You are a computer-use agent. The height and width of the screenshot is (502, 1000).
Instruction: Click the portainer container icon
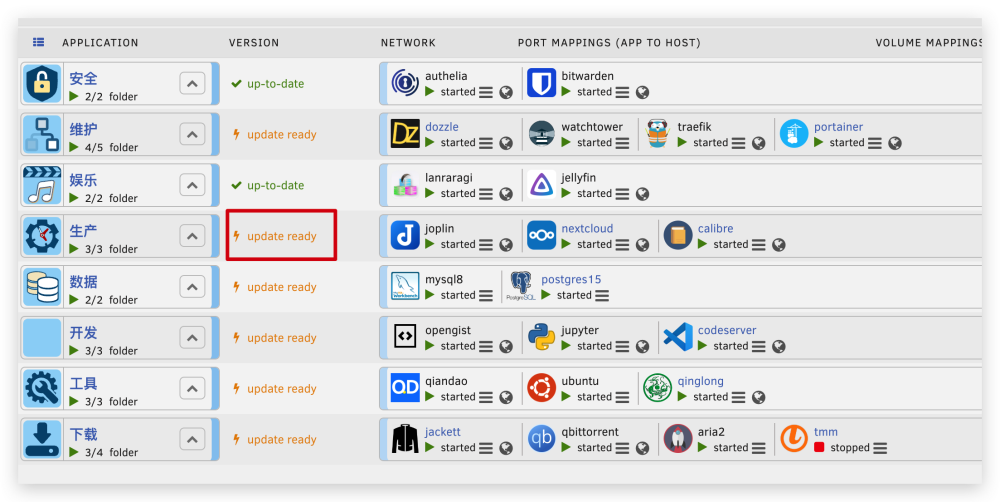(x=794, y=134)
